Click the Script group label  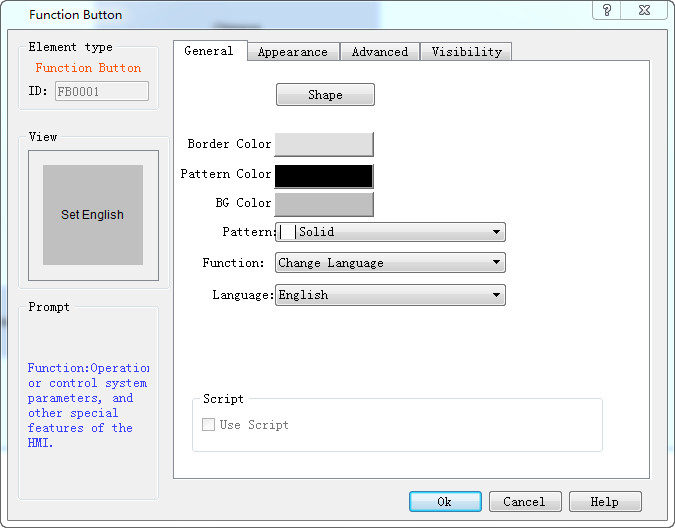pos(223,399)
